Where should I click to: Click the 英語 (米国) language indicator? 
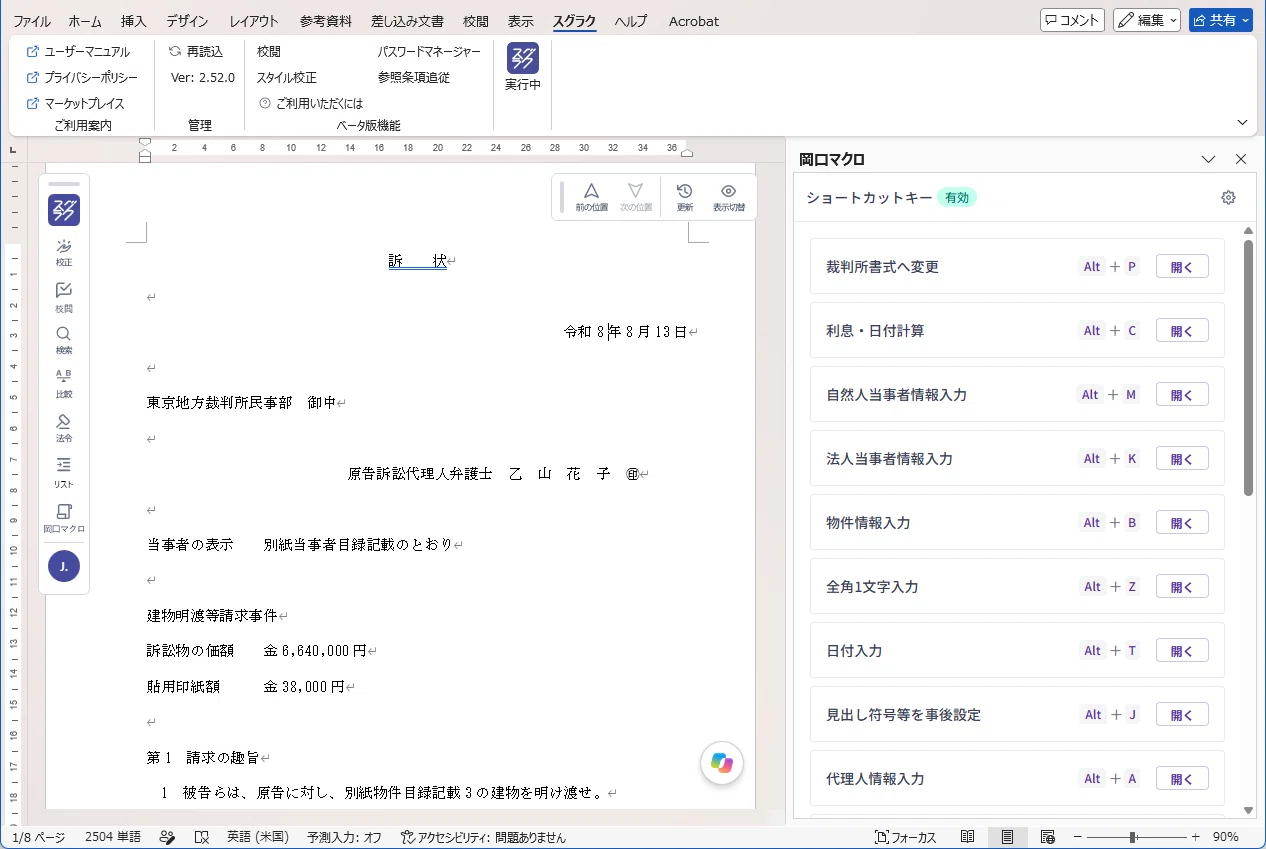[257, 837]
